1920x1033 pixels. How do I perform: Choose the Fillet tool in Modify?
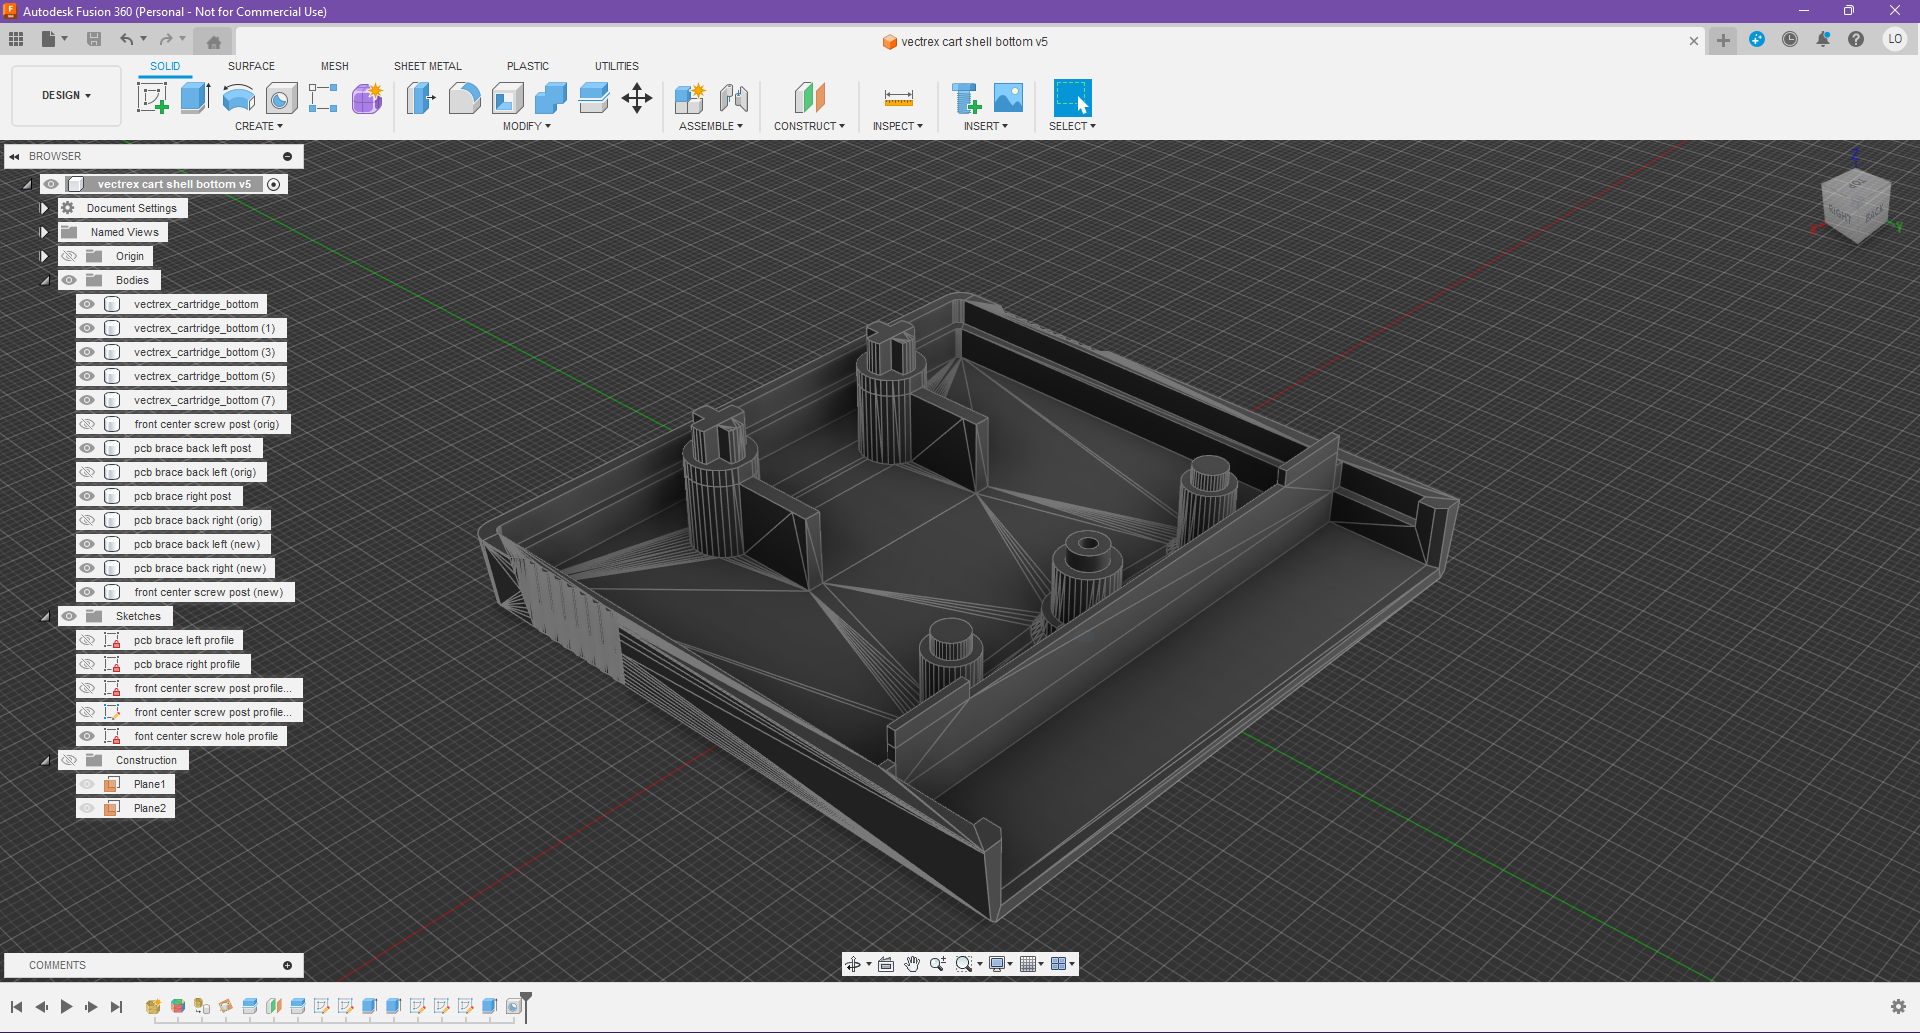click(464, 98)
